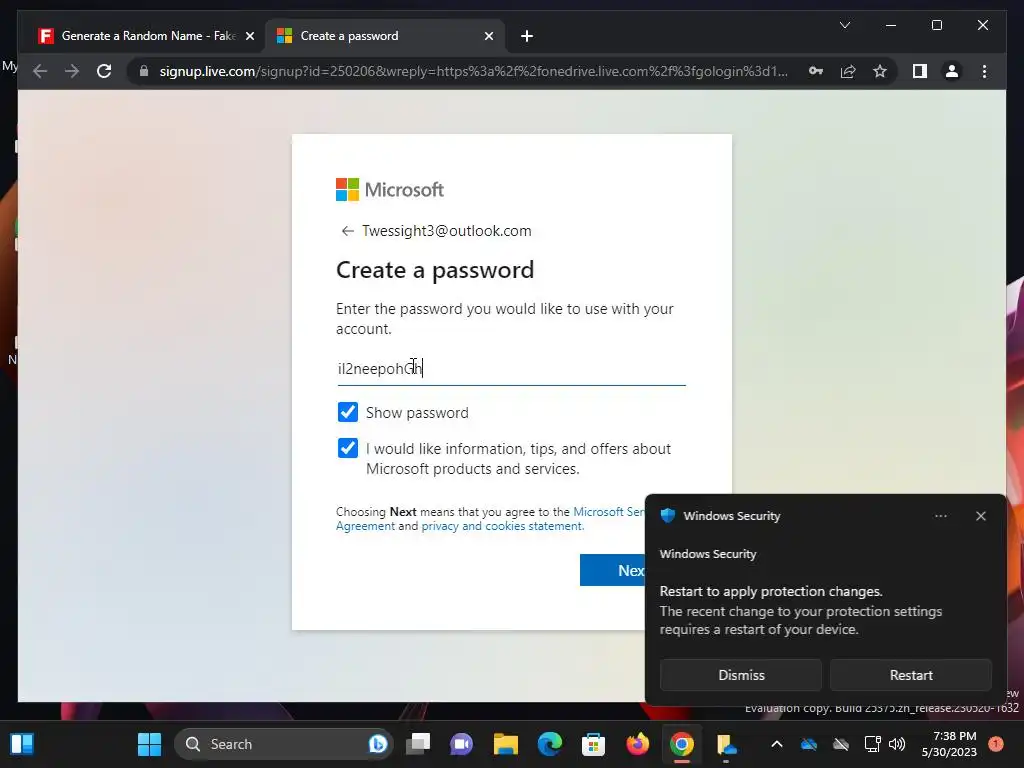The height and width of the screenshot is (768, 1024).
Task: Click the OneDrive tray icon
Action: (808, 744)
